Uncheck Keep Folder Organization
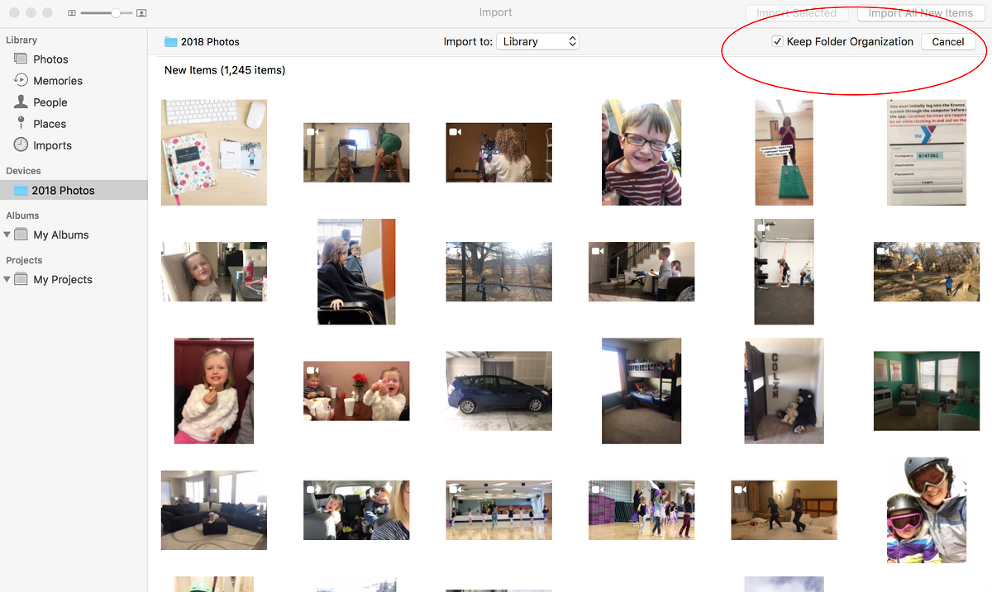The width and height of the screenshot is (992, 592). [x=777, y=41]
